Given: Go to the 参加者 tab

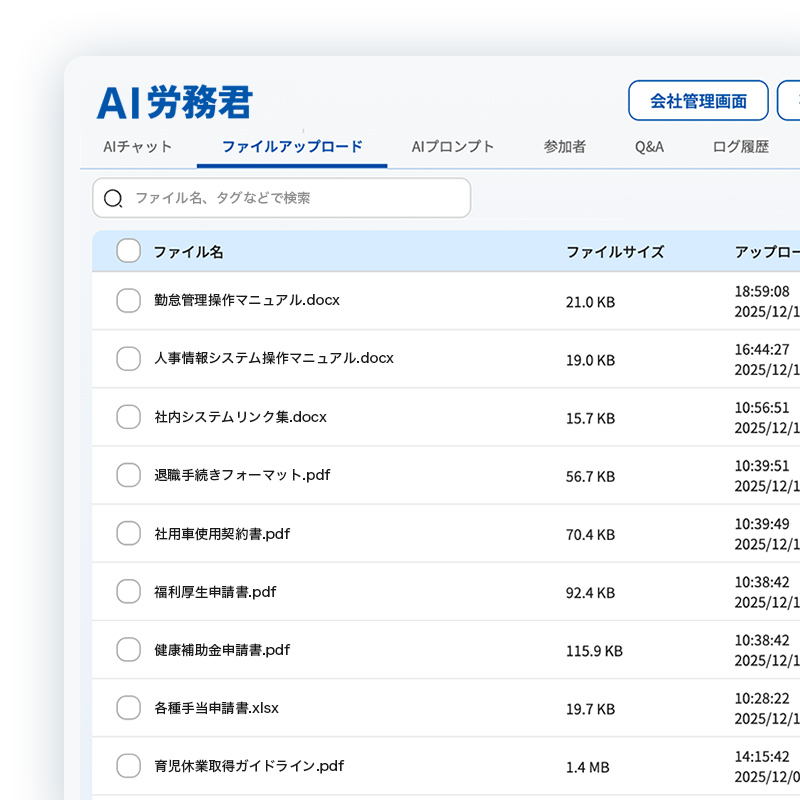Looking at the screenshot, I should coord(565,147).
